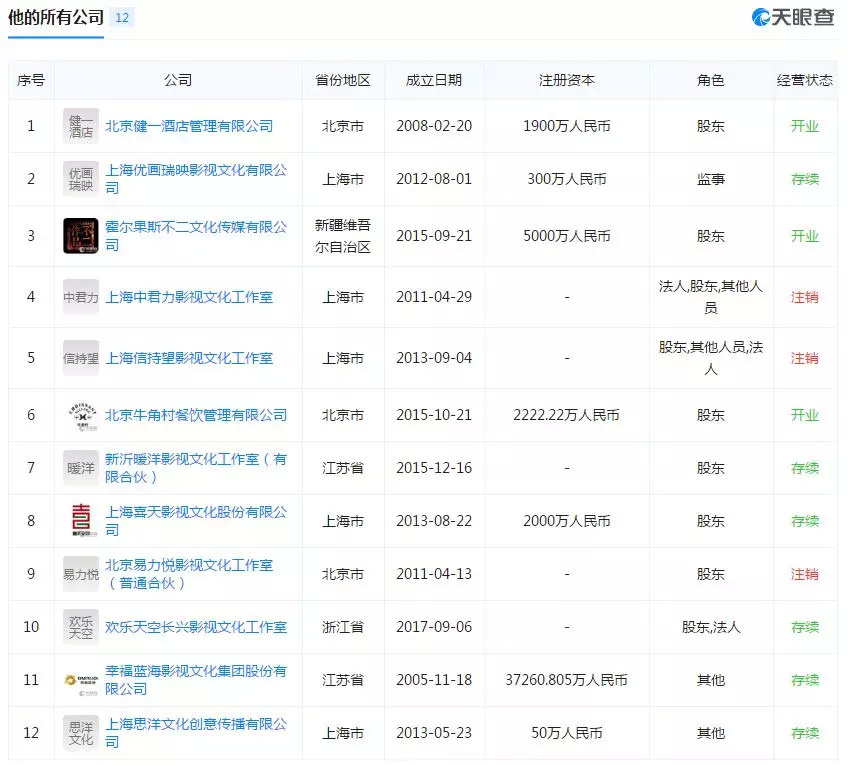Select capital cell 2000万人民币

point(566,521)
